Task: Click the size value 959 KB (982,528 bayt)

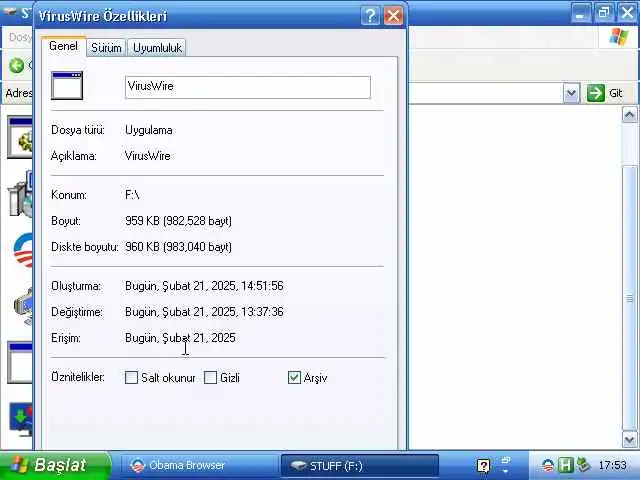Action: [x=178, y=221]
